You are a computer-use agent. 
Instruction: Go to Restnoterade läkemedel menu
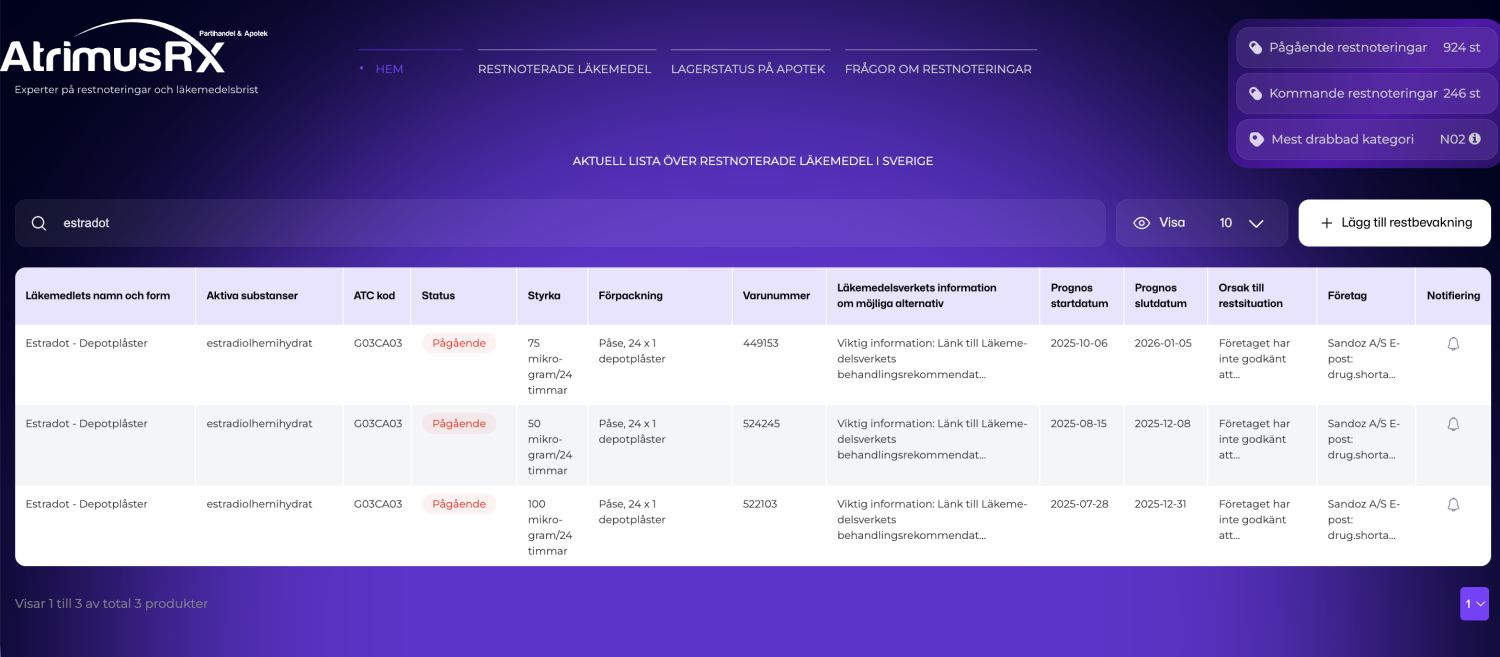click(x=564, y=69)
